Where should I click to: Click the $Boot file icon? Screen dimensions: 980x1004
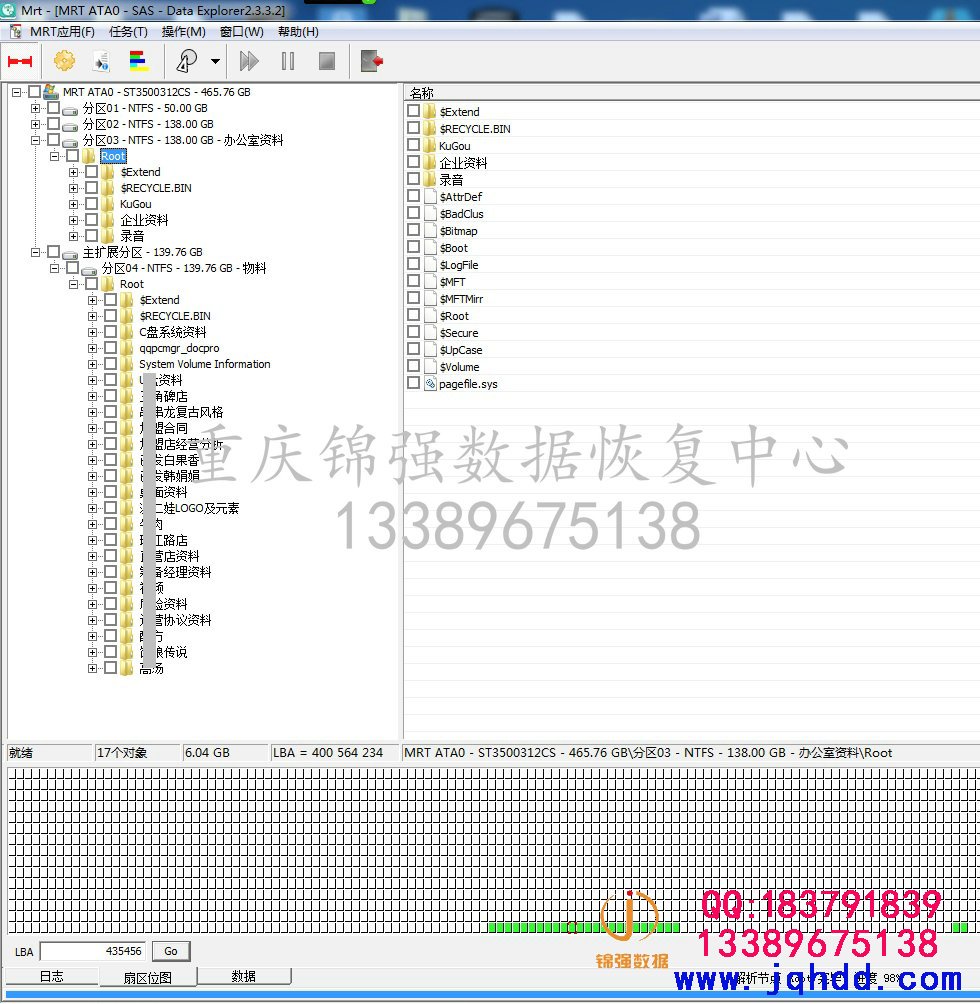(430, 247)
